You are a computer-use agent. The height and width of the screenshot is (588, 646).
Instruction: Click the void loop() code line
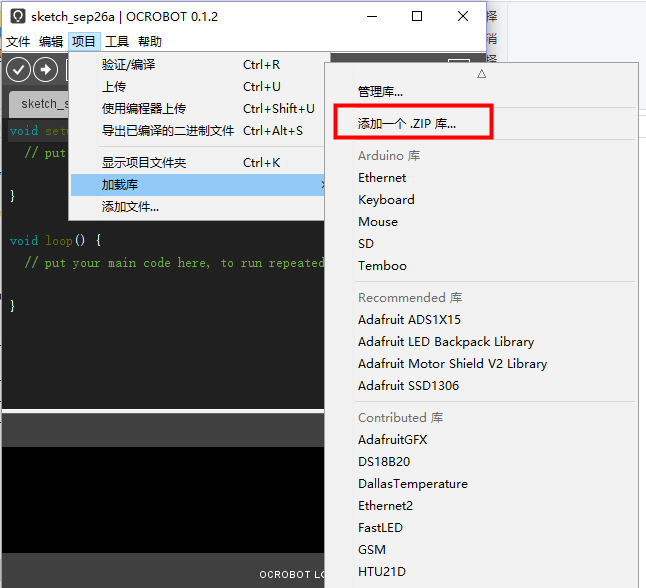coord(55,241)
